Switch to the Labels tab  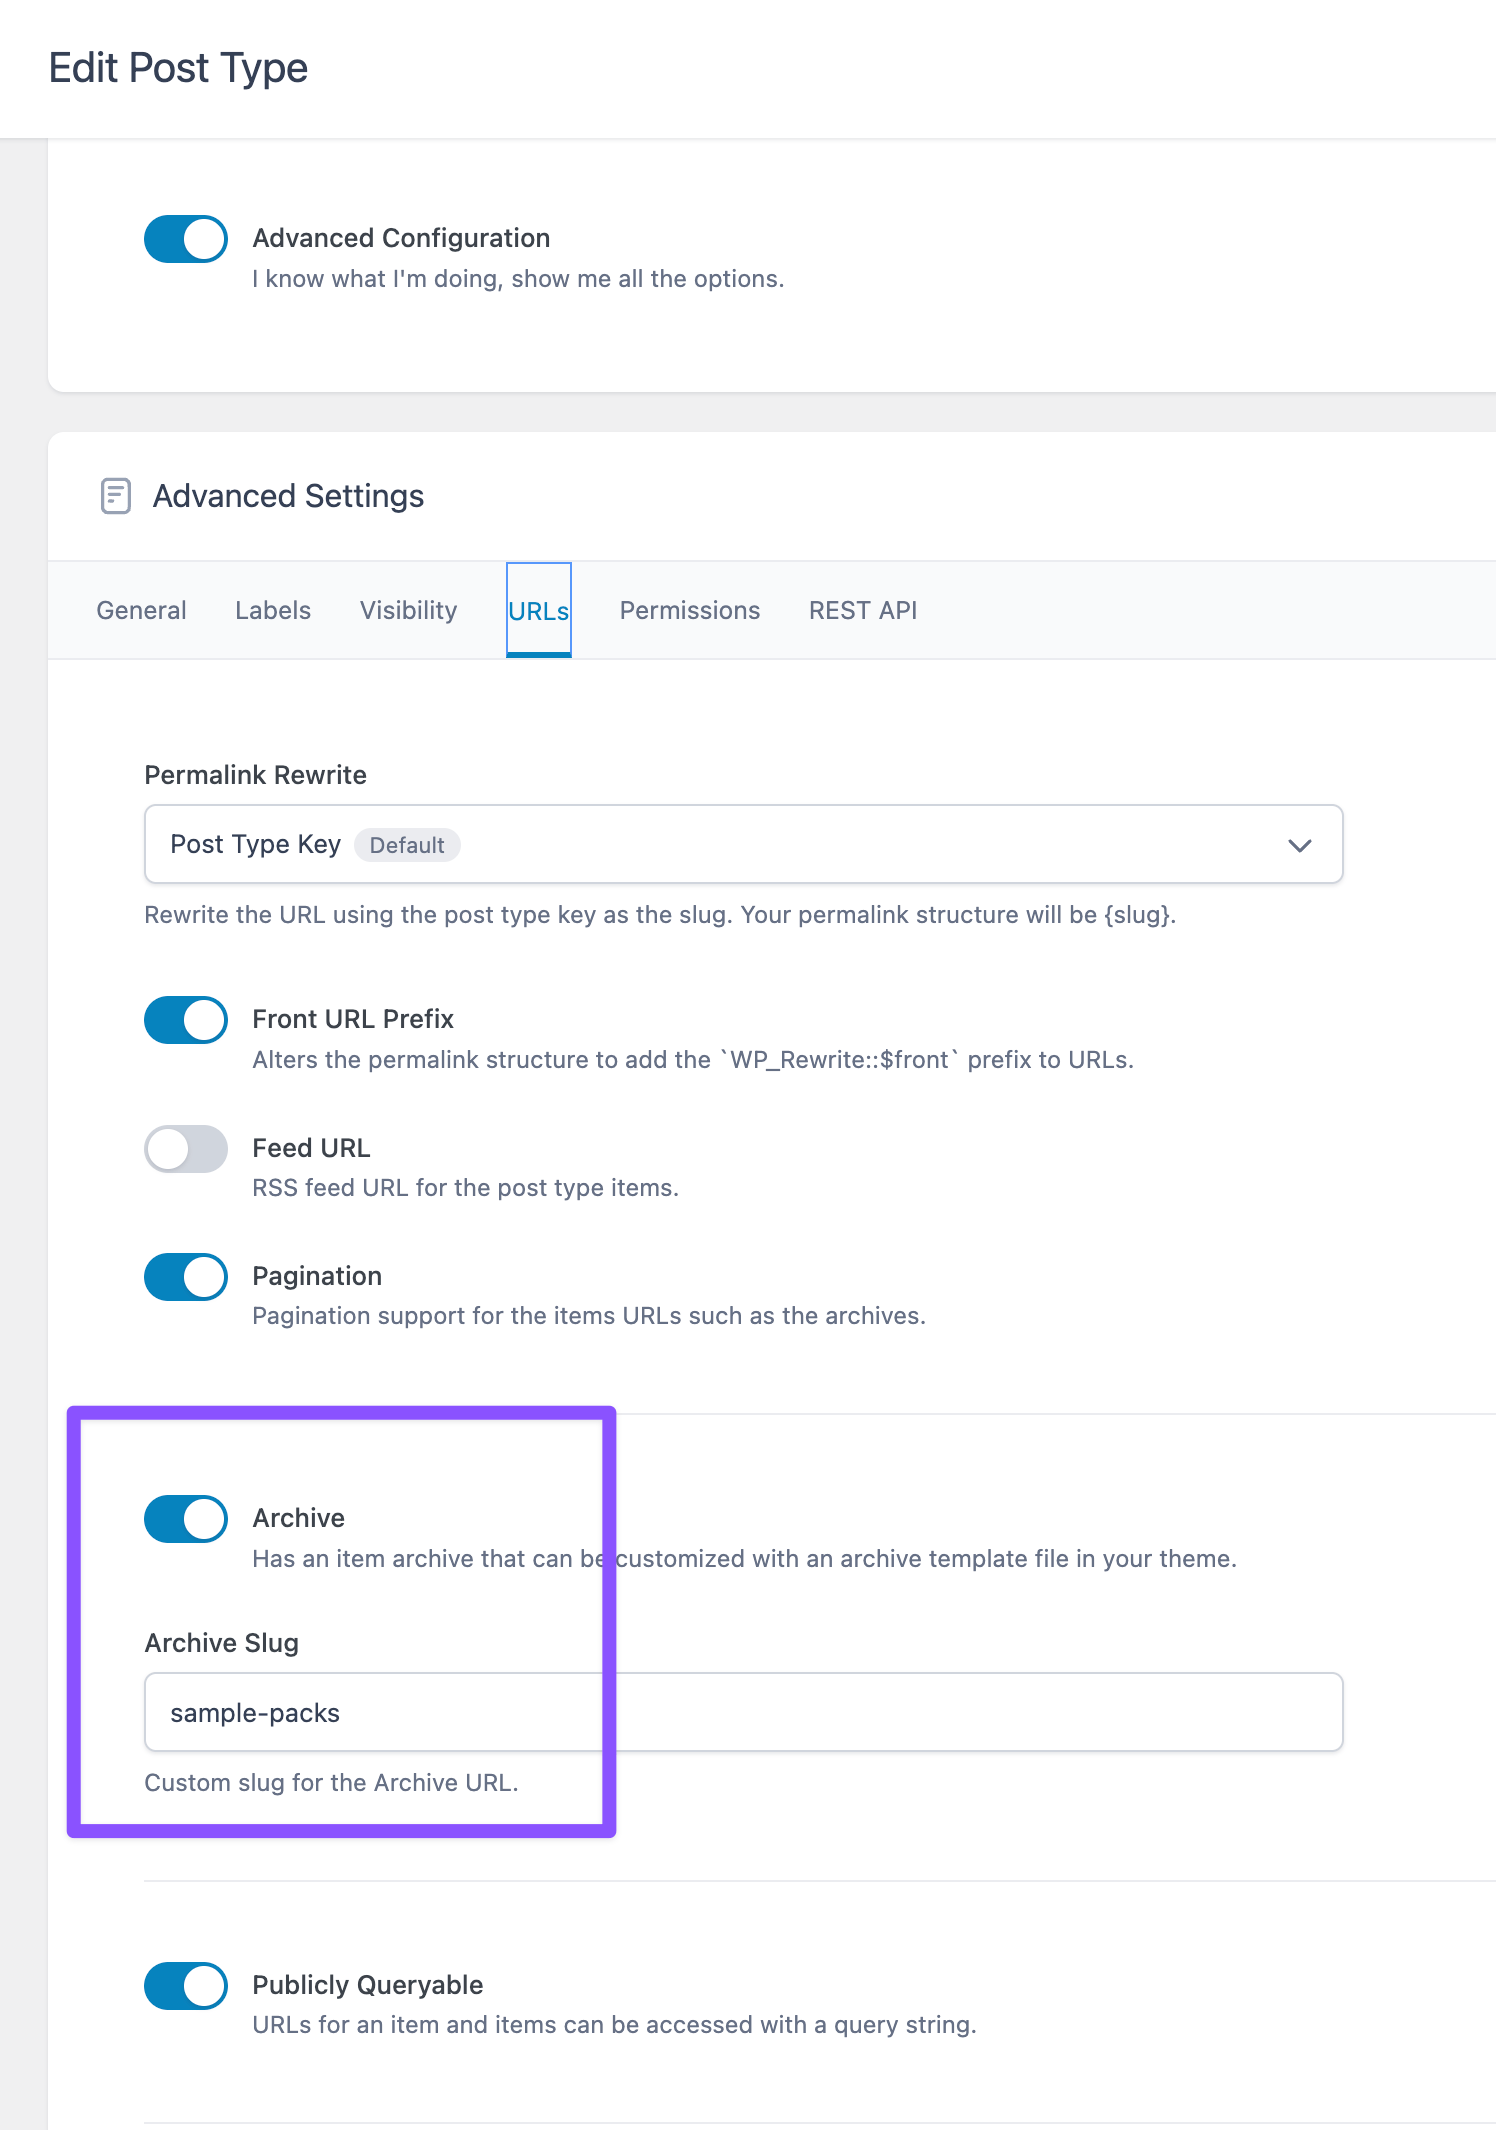click(x=273, y=610)
